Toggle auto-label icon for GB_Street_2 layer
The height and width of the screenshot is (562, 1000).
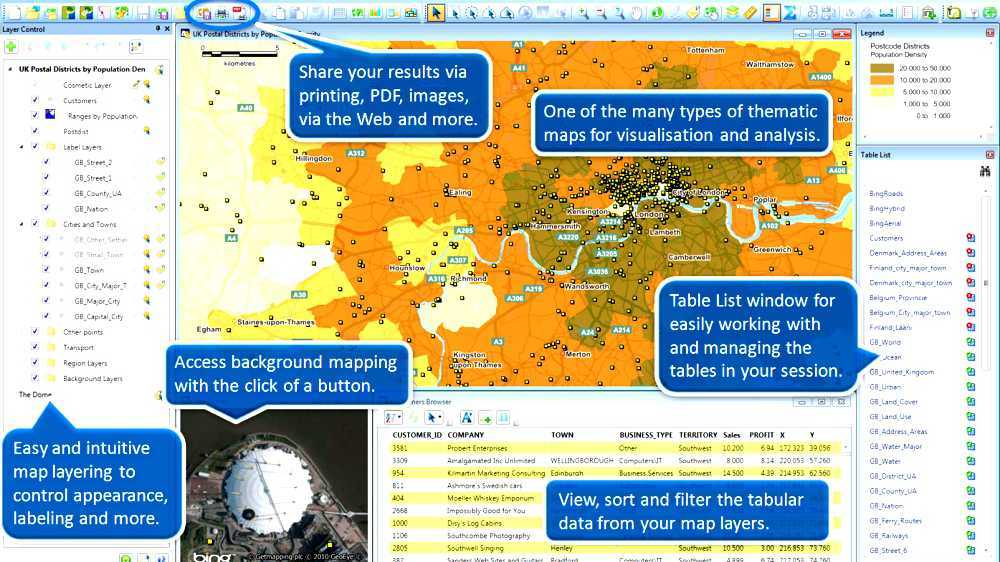click(160, 162)
